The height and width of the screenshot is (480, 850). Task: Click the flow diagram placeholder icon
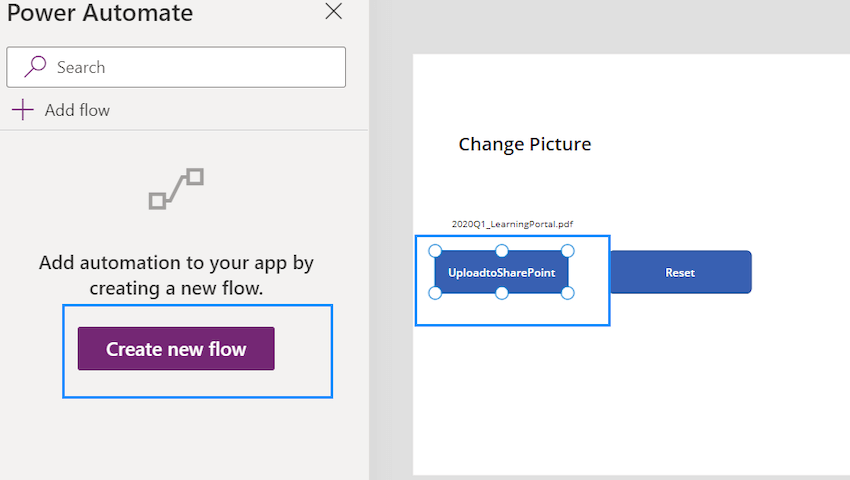pos(176,189)
